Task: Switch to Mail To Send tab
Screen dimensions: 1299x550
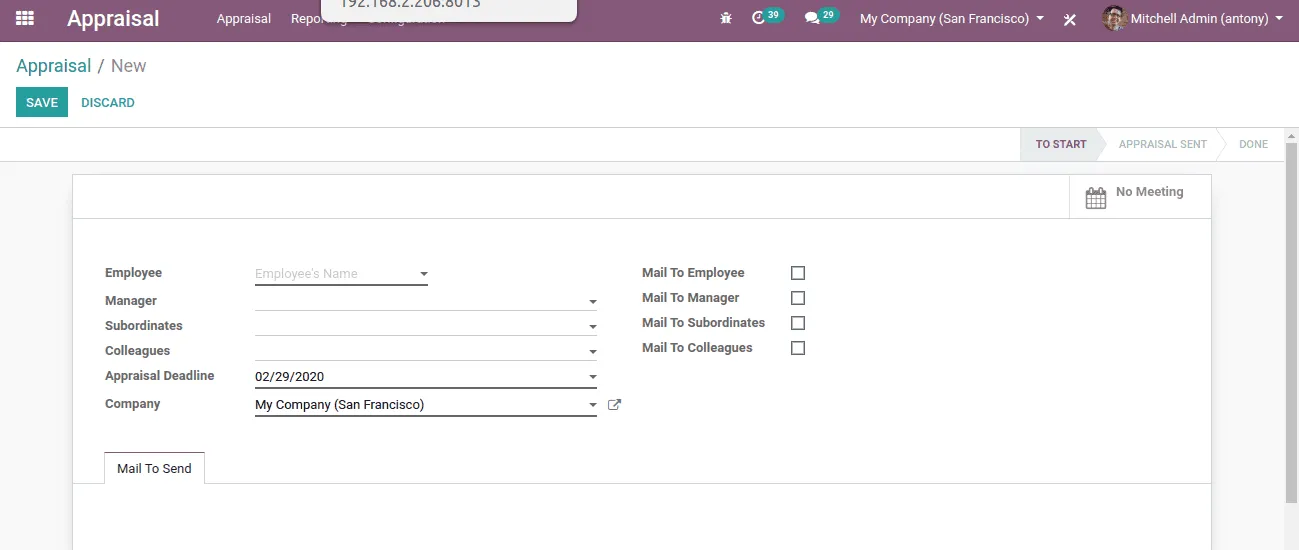Action: [x=154, y=468]
